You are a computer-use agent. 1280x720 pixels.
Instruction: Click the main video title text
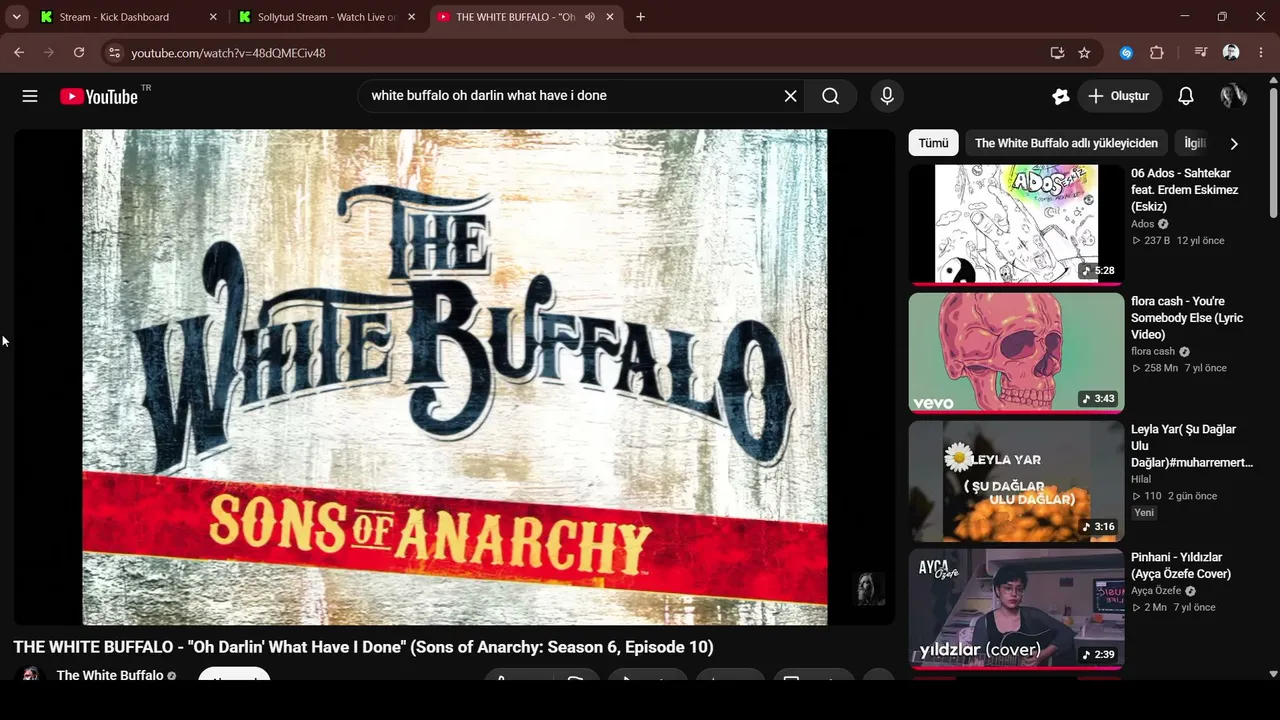point(363,647)
